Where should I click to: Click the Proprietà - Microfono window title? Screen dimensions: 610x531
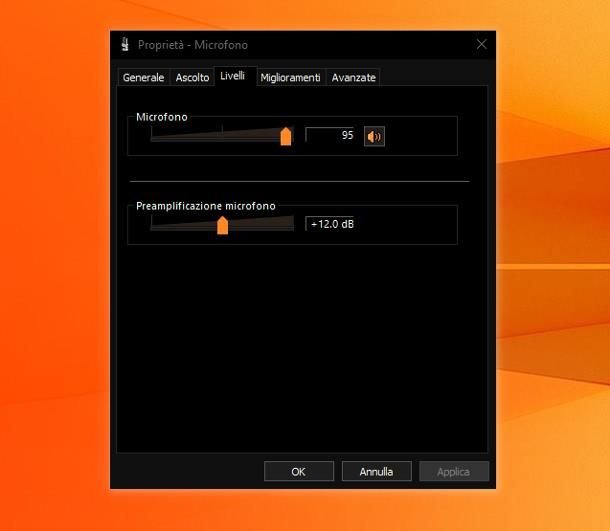point(193,45)
